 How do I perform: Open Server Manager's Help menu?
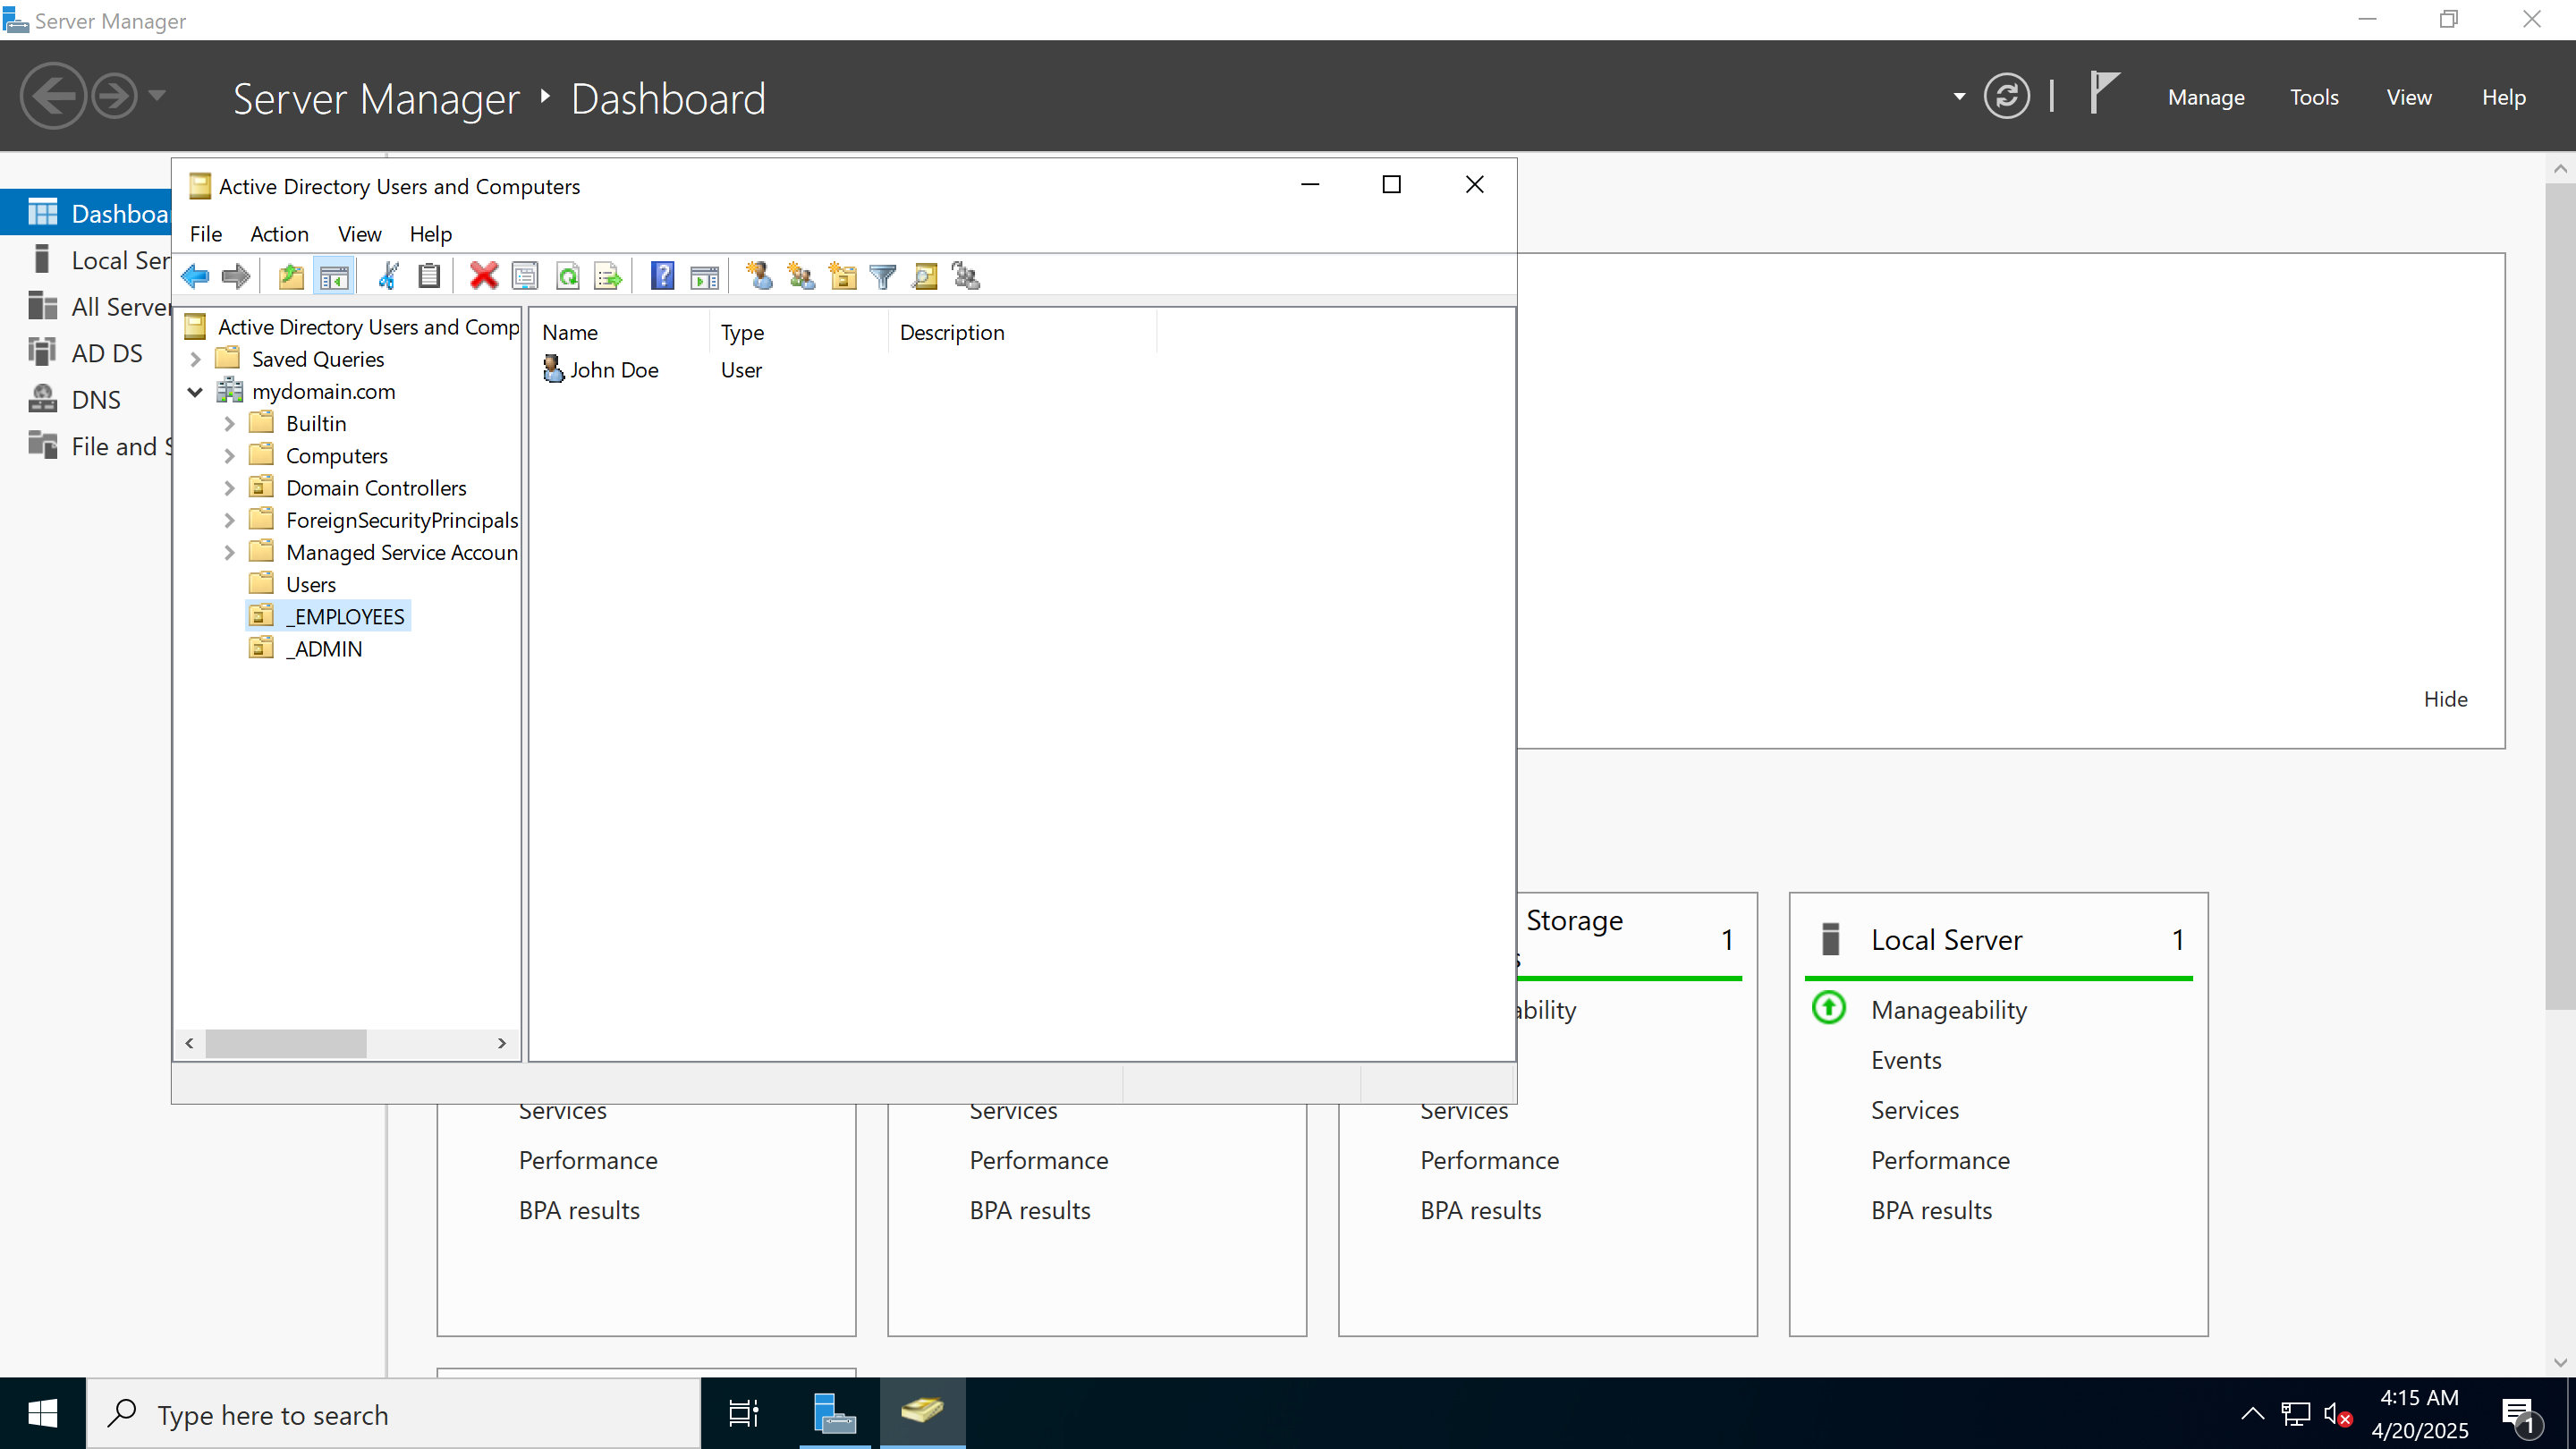[x=2503, y=97]
